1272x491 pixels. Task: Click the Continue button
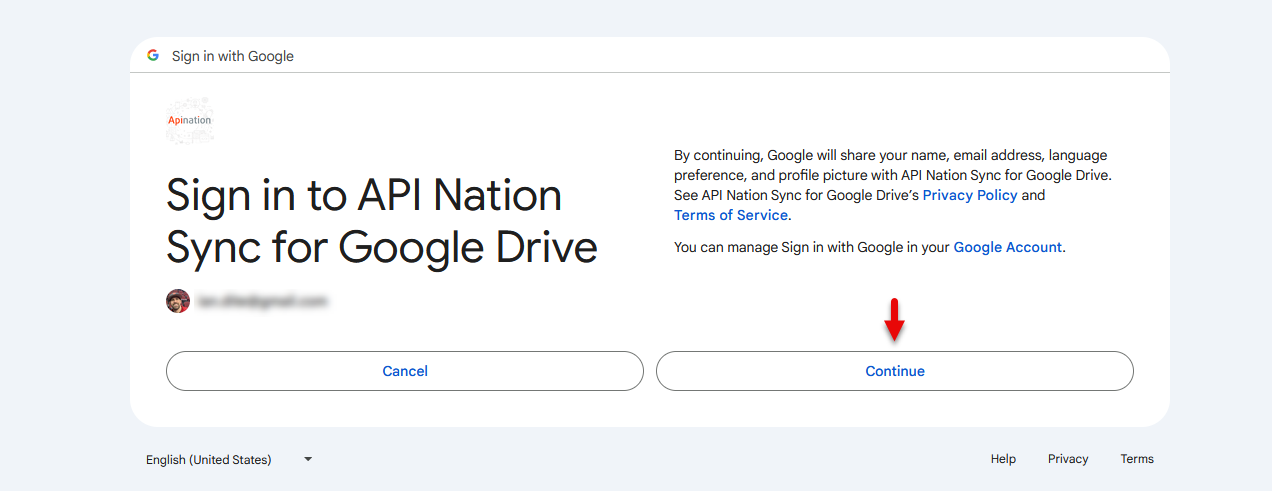click(895, 371)
